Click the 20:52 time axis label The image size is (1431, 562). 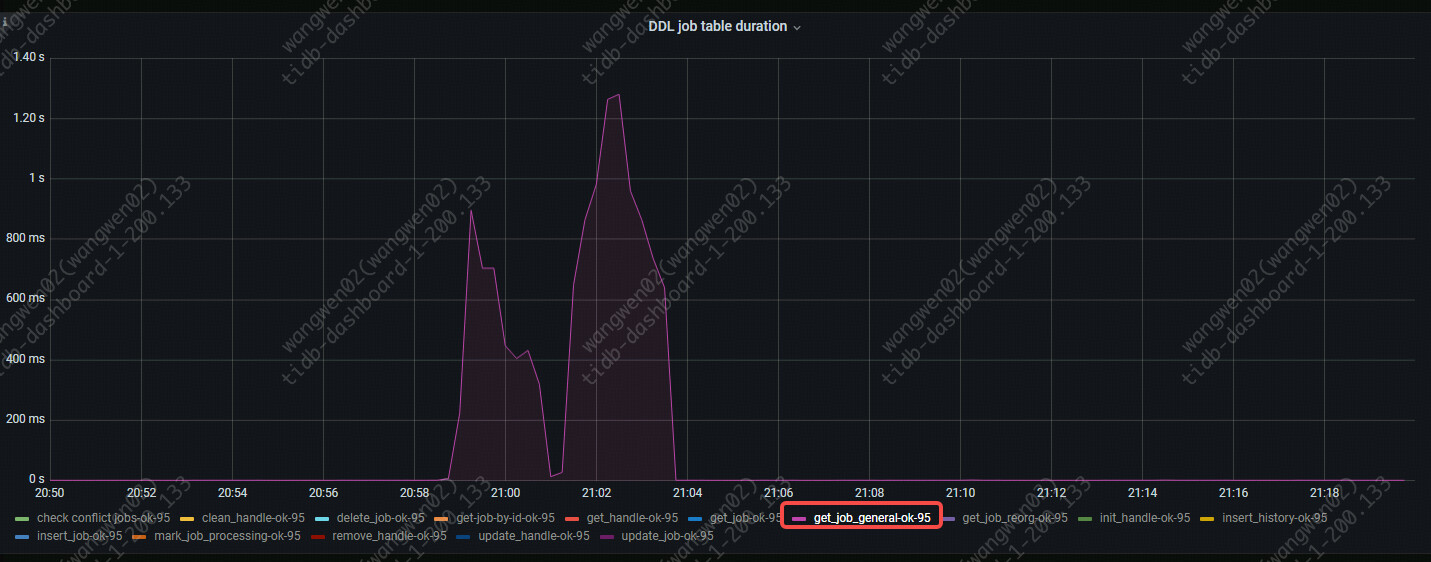click(141, 494)
